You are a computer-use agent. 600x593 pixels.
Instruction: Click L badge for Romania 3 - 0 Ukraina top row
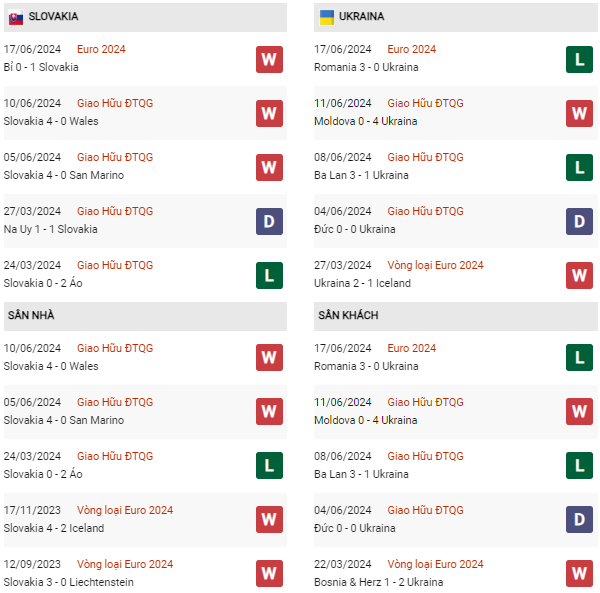coord(579,59)
